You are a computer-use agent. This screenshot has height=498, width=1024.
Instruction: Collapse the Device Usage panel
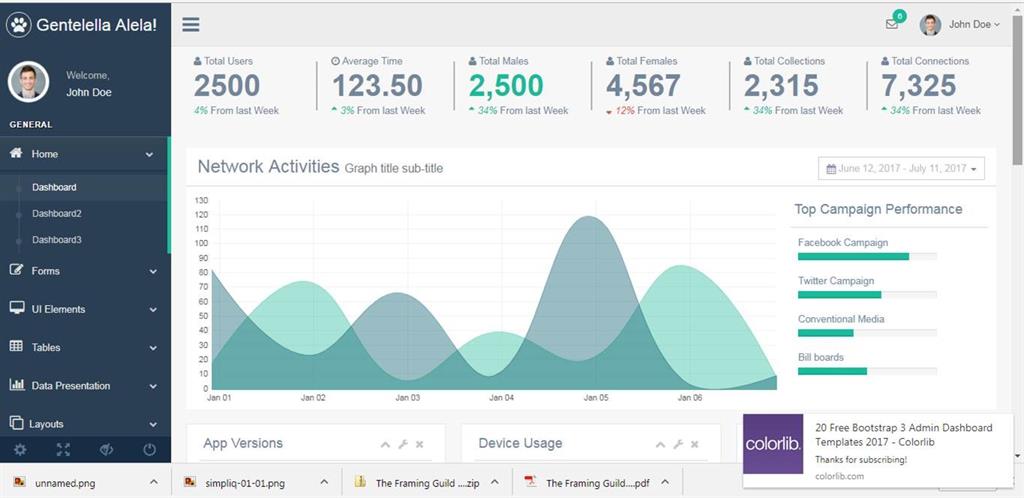click(x=661, y=444)
